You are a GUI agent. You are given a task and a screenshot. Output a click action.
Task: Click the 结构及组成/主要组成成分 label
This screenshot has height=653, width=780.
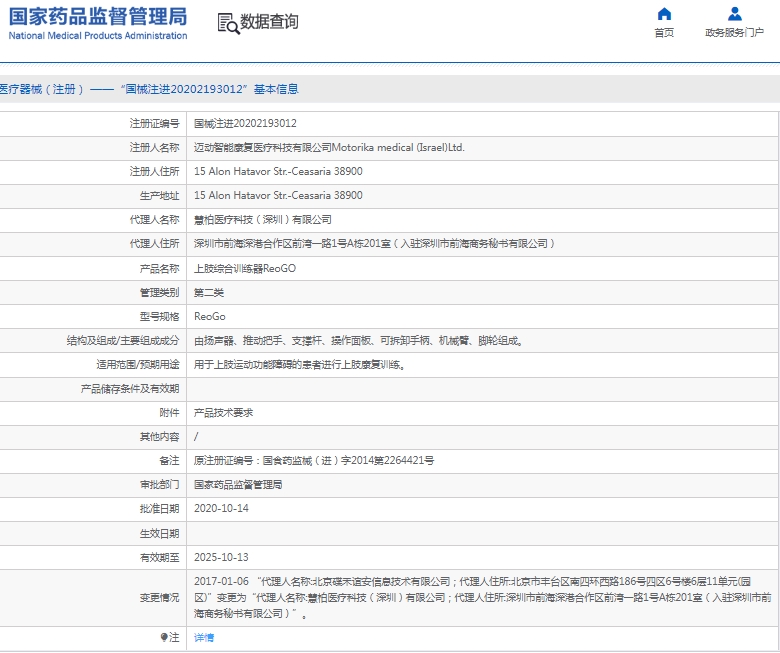(123, 341)
